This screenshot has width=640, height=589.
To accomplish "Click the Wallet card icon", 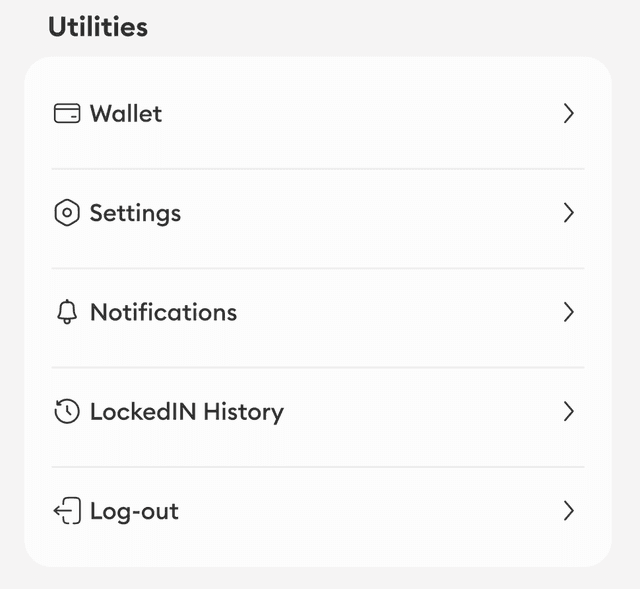I will click(66, 114).
